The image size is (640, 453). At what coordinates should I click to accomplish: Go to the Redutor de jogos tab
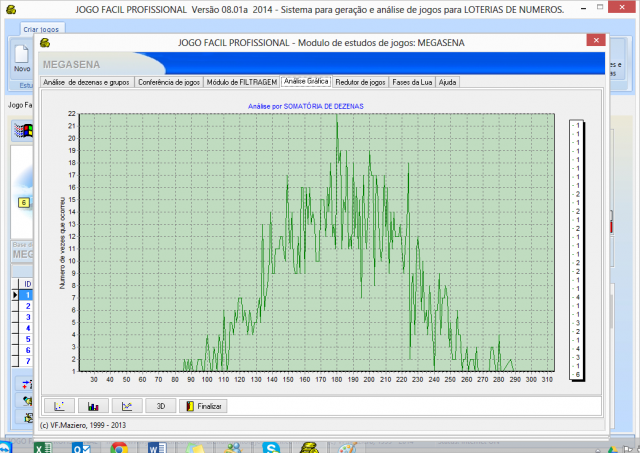click(361, 81)
